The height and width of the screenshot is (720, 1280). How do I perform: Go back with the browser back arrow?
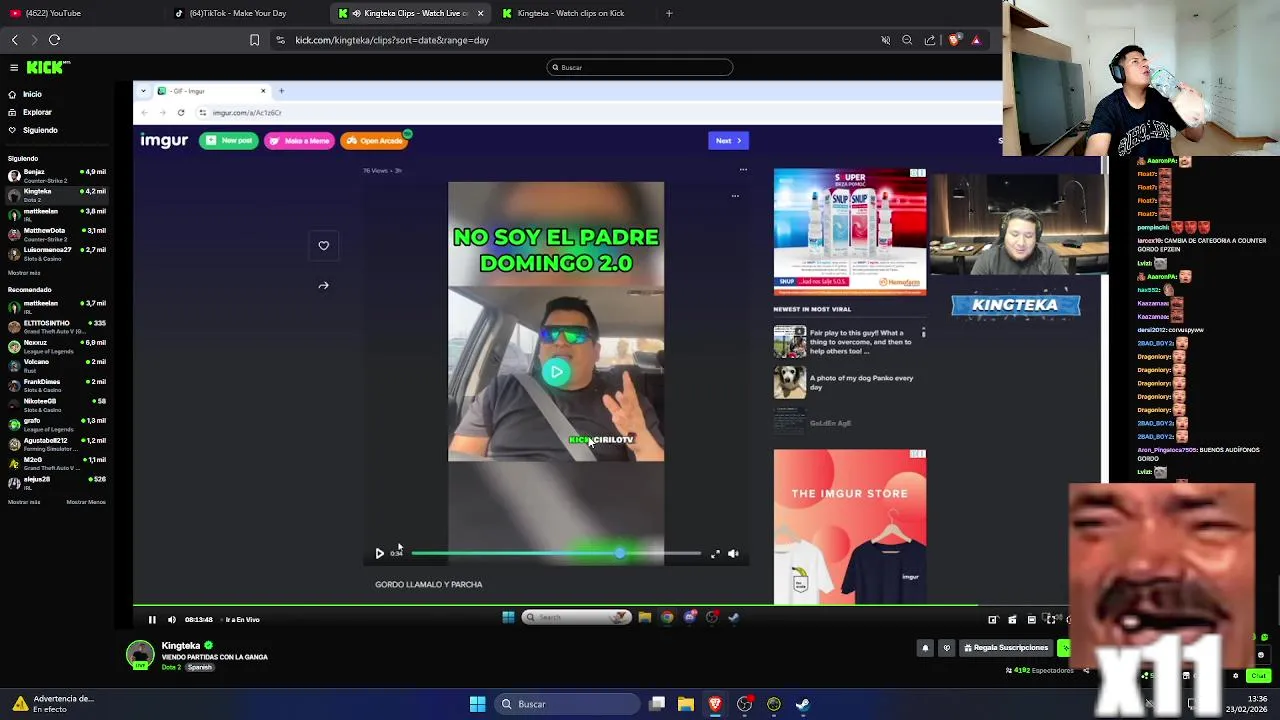coord(14,40)
